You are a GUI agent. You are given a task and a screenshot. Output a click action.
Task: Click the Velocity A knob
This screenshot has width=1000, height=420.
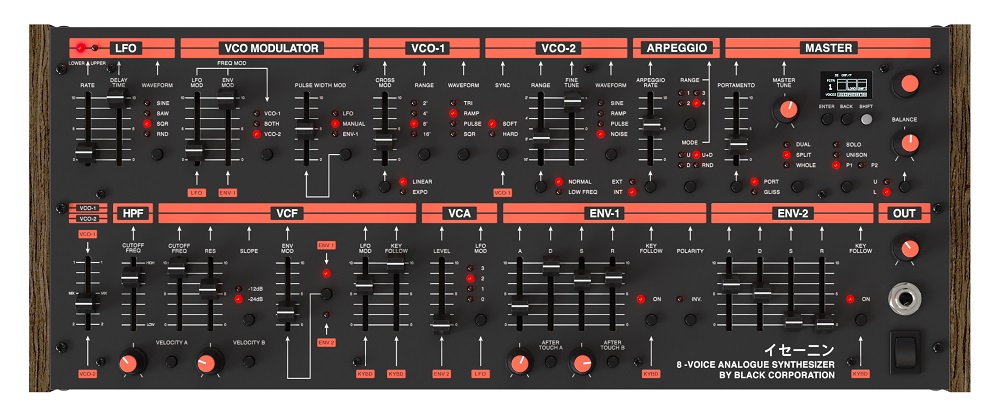pyautogui.click(x=131, y=363)
